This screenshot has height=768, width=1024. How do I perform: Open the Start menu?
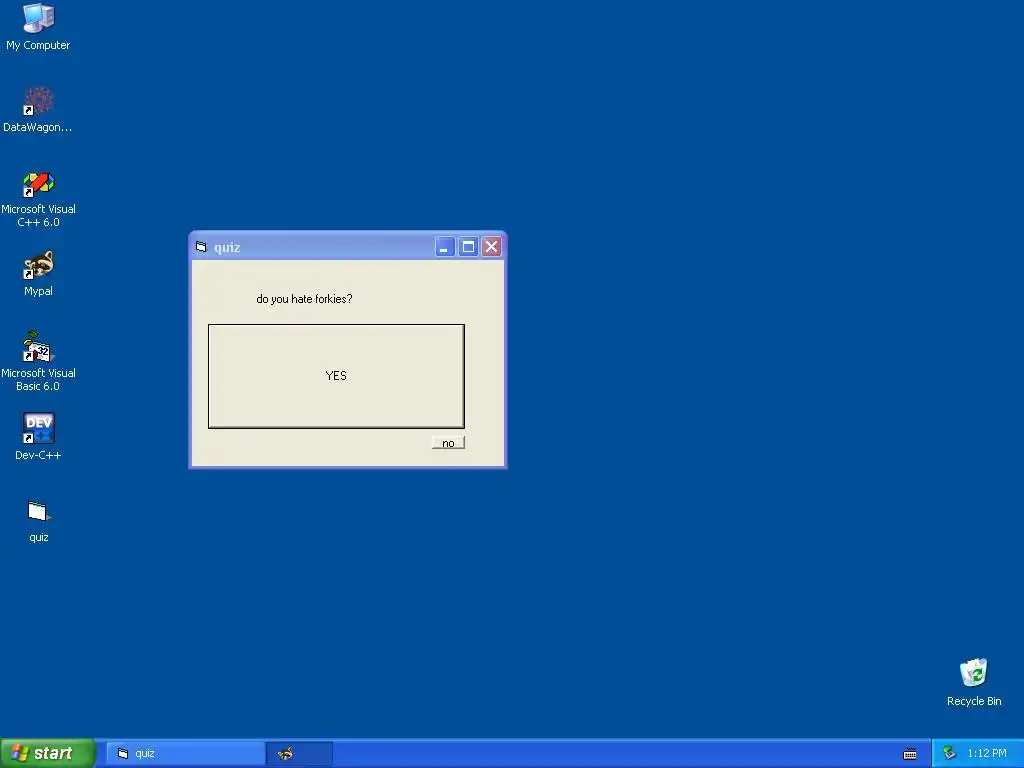pos(48,753)
